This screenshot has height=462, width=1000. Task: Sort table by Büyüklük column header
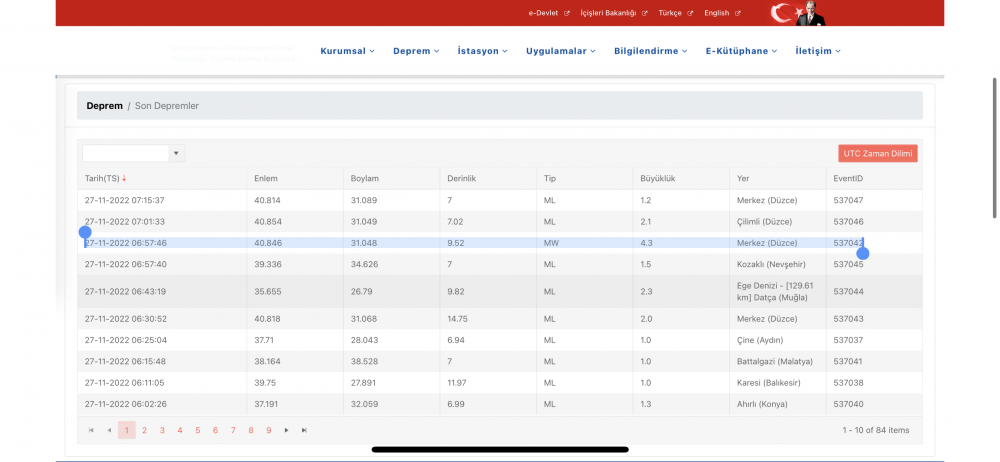(658, 179)
